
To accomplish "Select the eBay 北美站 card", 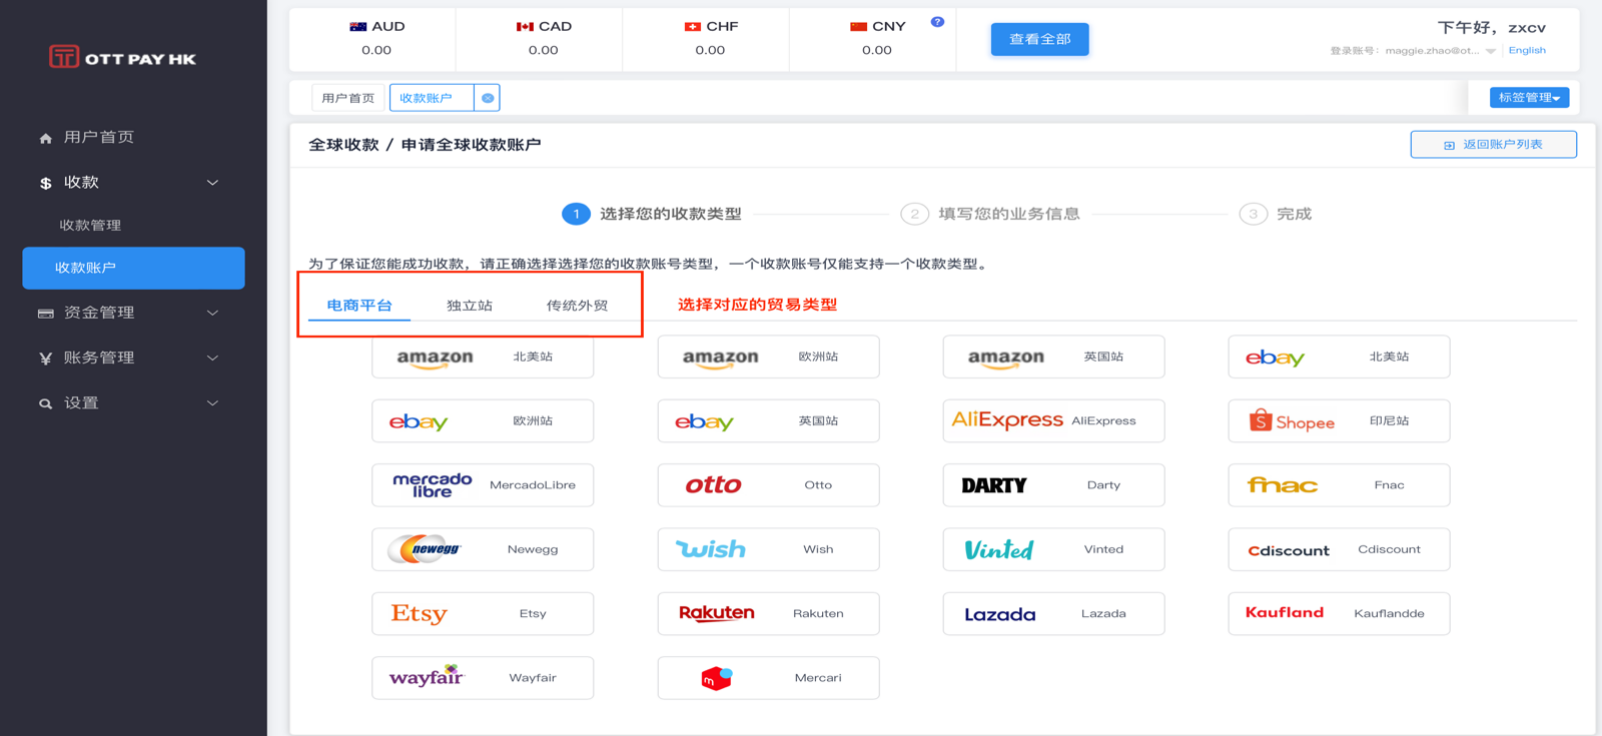I will pyautogui.click(x=1339, y=357).
